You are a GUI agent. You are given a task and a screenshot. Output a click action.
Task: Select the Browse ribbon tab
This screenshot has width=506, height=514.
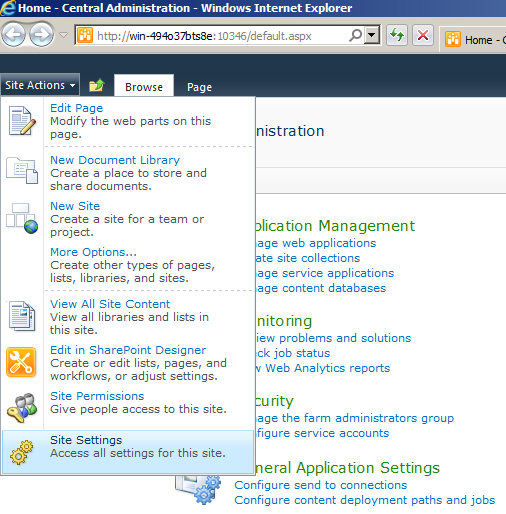(x=144, y=86)
